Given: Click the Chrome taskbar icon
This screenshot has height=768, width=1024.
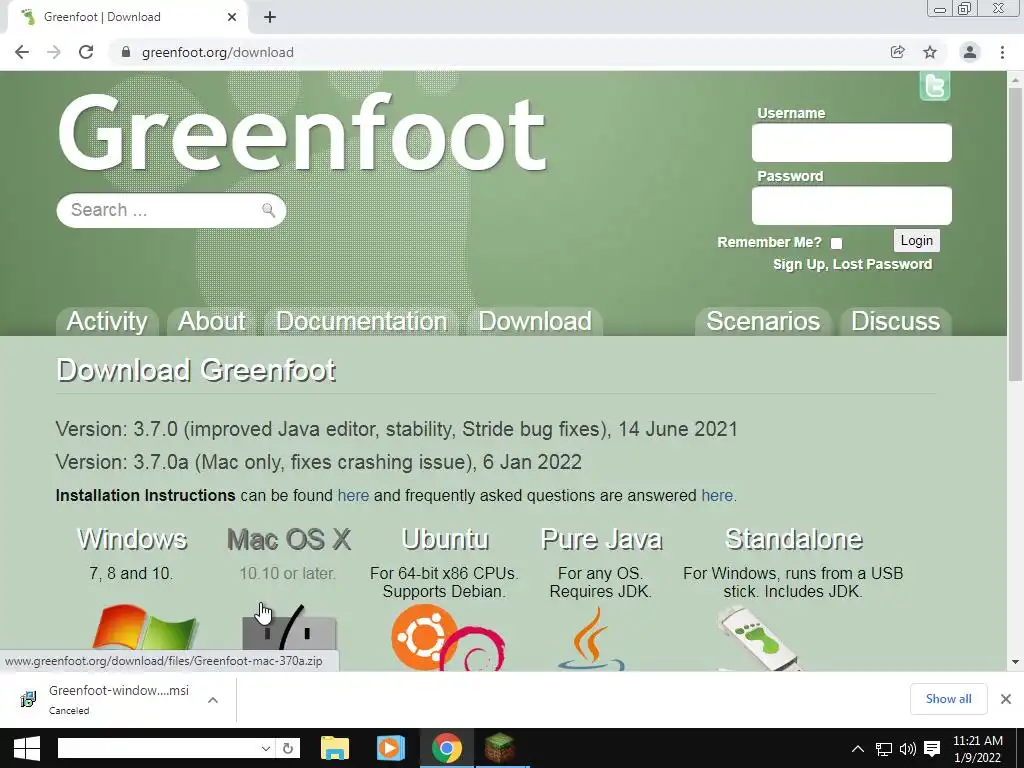Looking at the screenshot, I should pyautogui.click(x=447, y=748).
